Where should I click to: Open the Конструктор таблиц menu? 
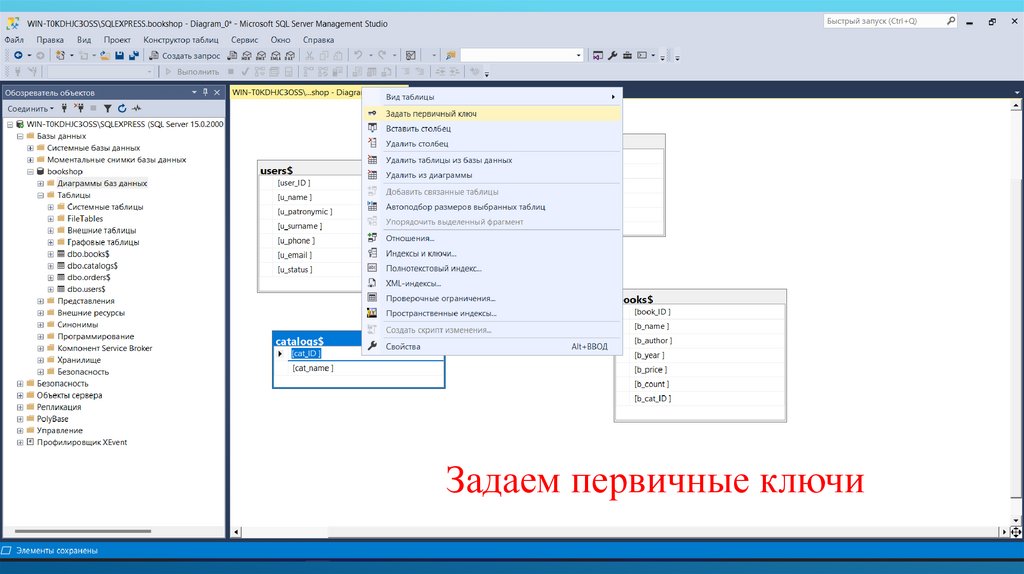[181, 40]
